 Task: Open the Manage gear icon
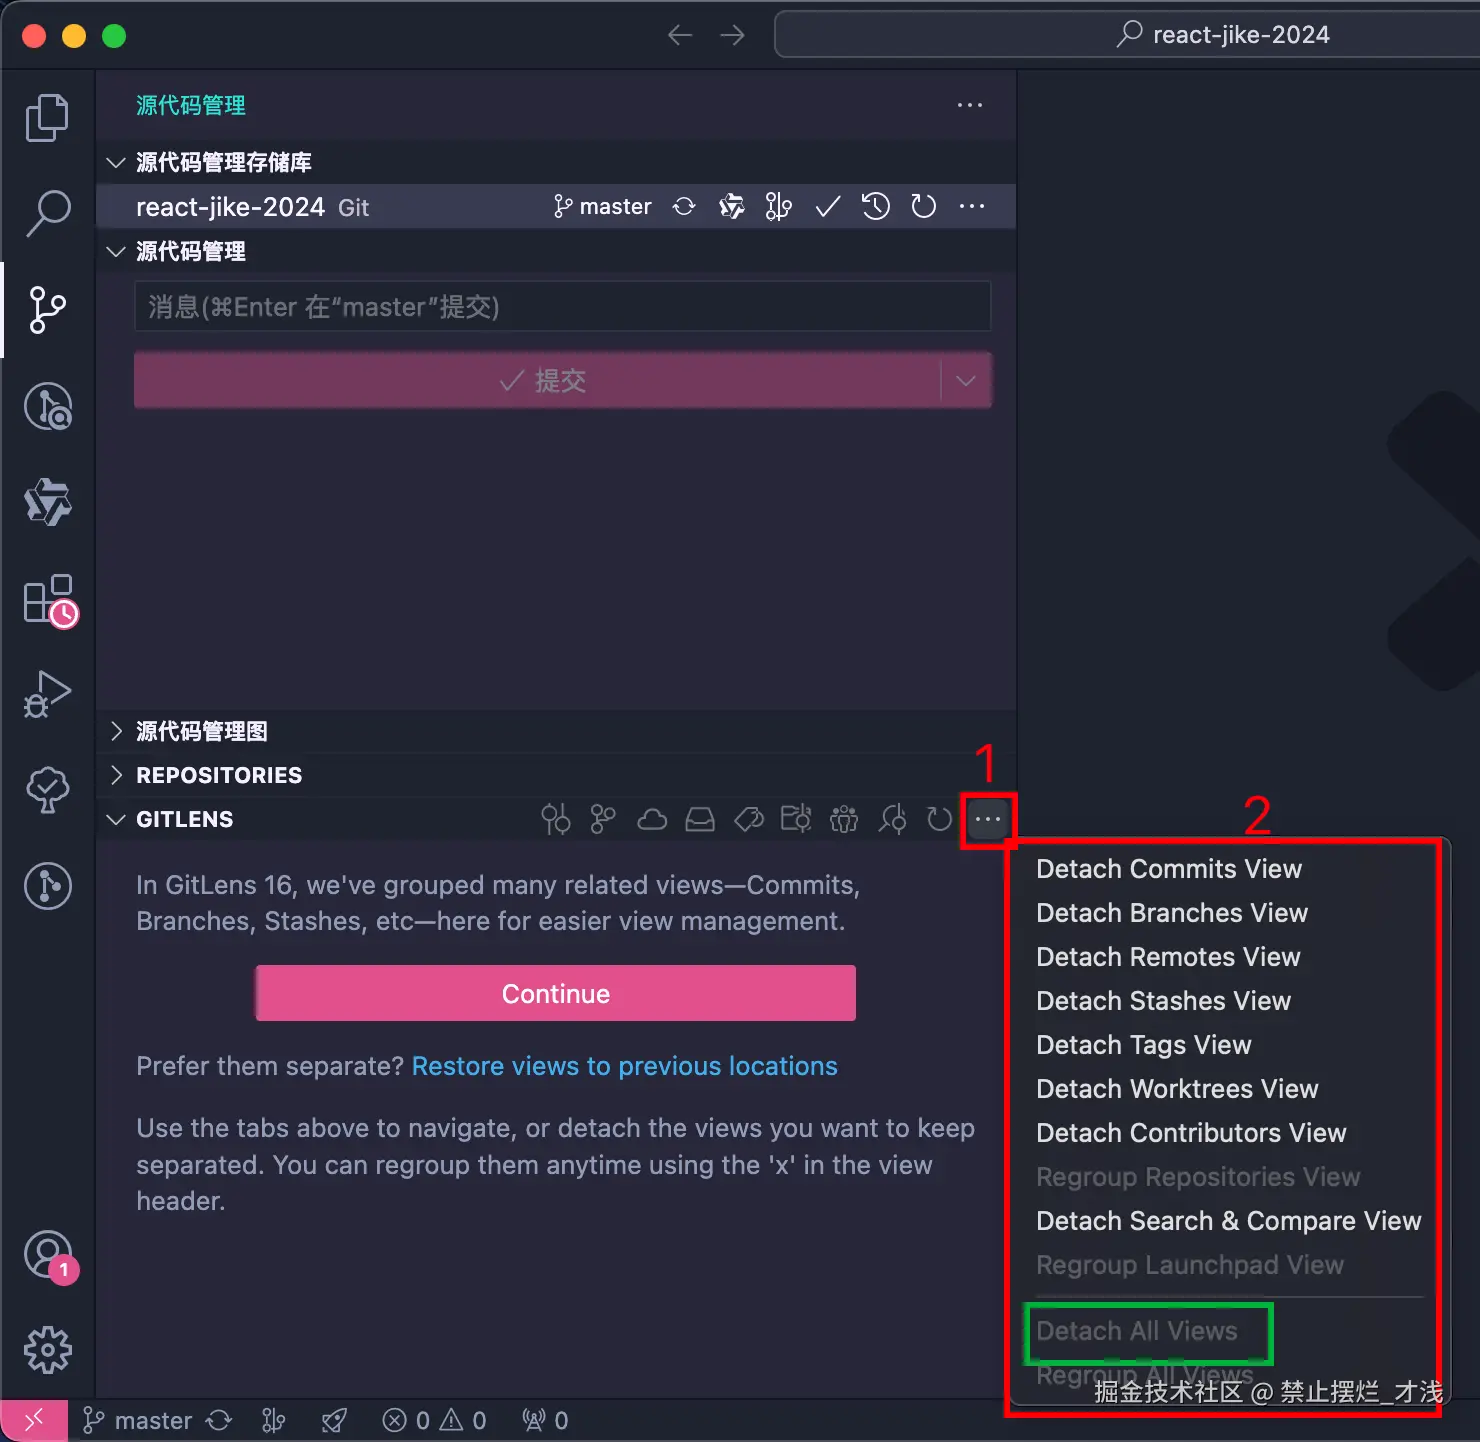coord(47,1351)
